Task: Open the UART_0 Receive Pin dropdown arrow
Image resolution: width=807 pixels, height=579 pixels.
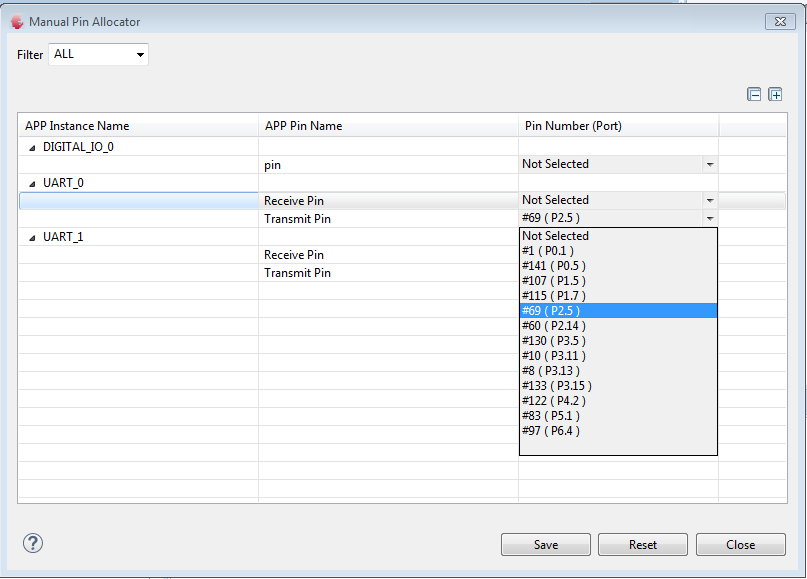Action: pyautogui.click(x=710, y=201)
